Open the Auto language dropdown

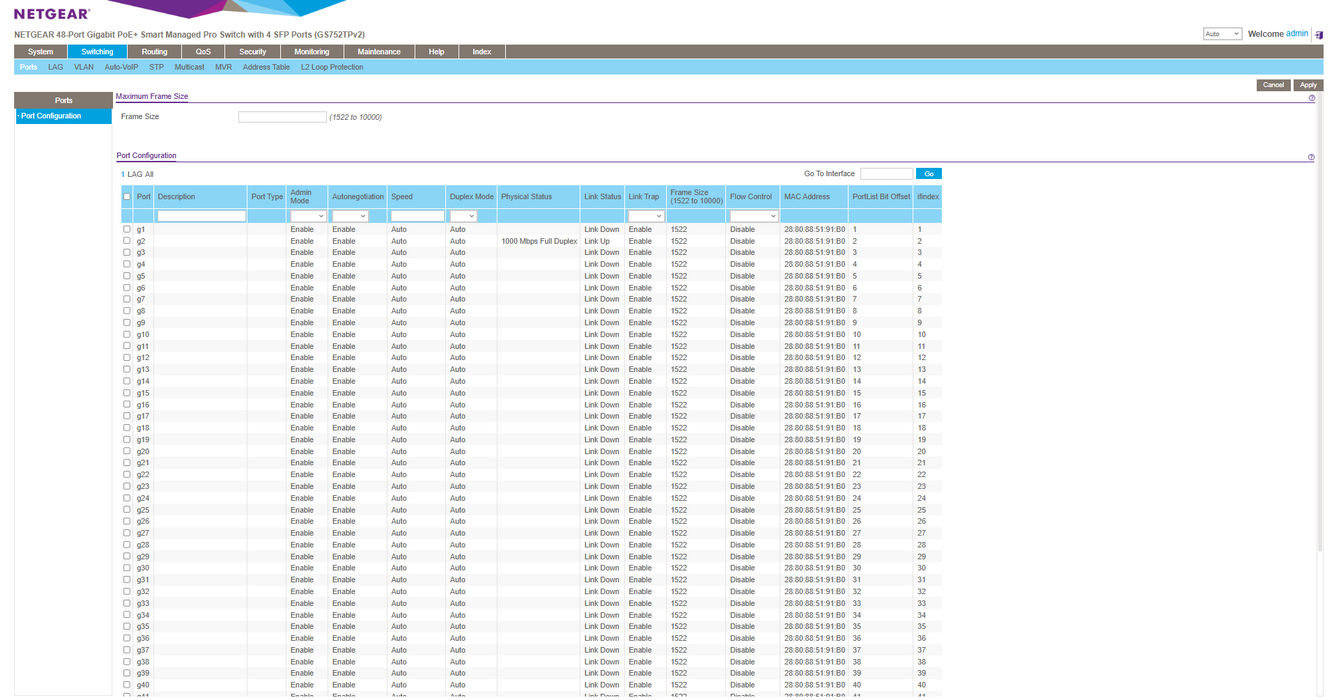(x=1222, y=34)
